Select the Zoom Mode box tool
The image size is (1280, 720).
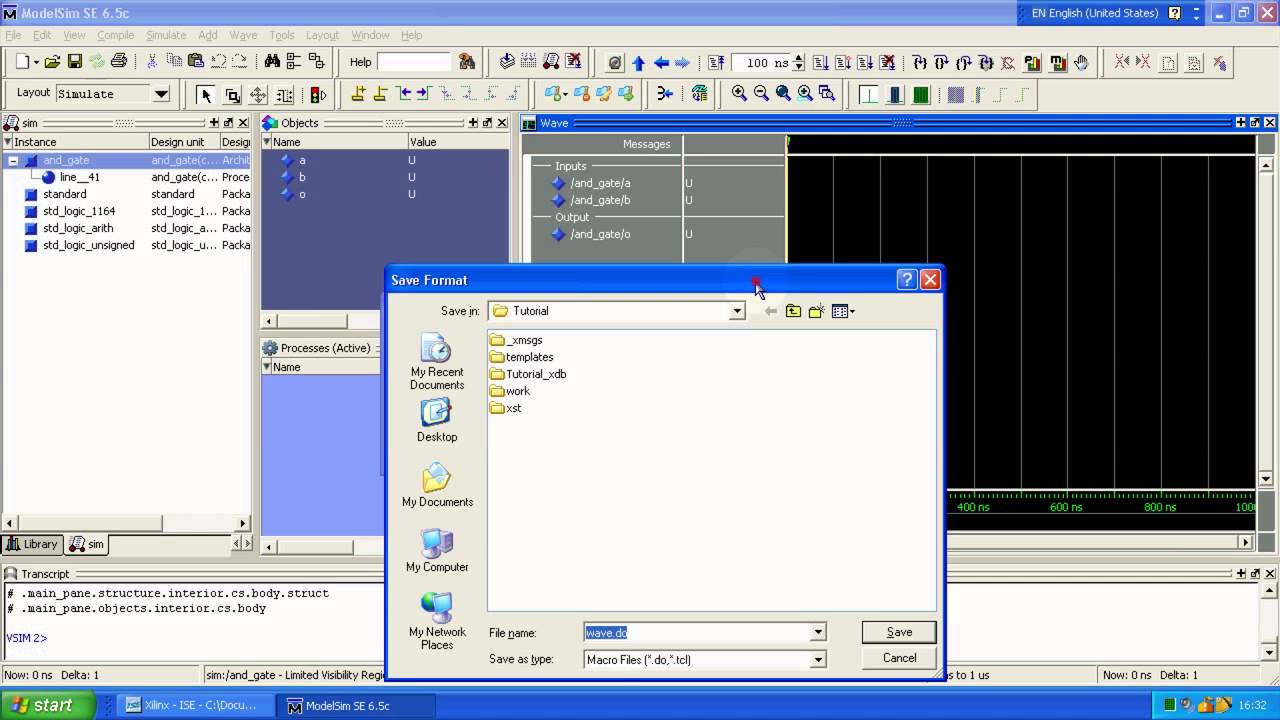coord(232,95)
